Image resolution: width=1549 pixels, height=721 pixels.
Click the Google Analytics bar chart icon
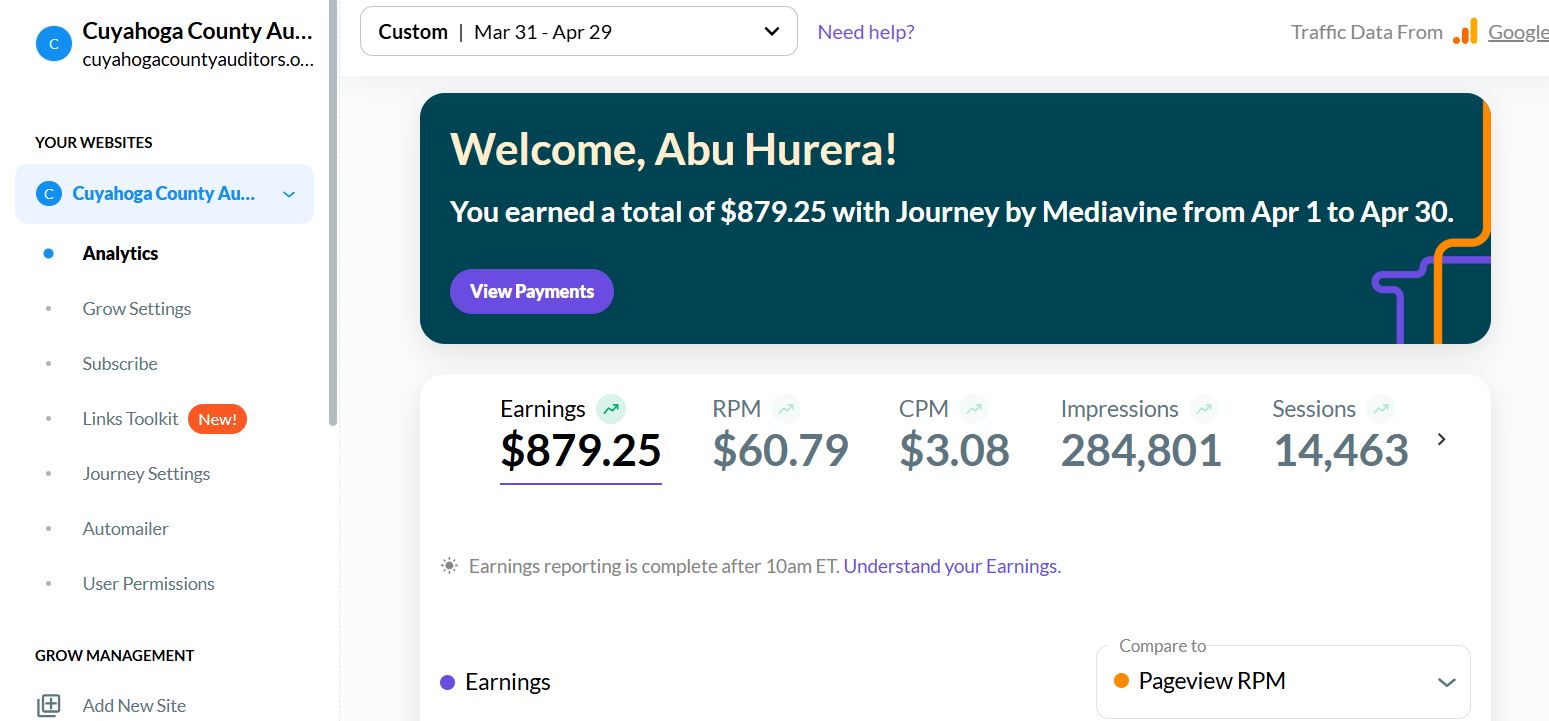(x=1465, y=32)
